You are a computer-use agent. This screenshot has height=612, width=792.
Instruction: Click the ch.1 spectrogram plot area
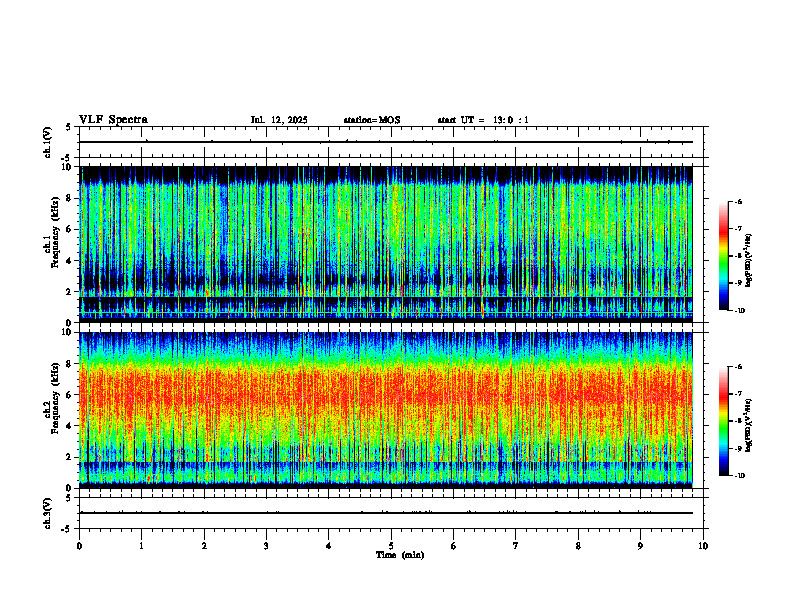(386, 244)
